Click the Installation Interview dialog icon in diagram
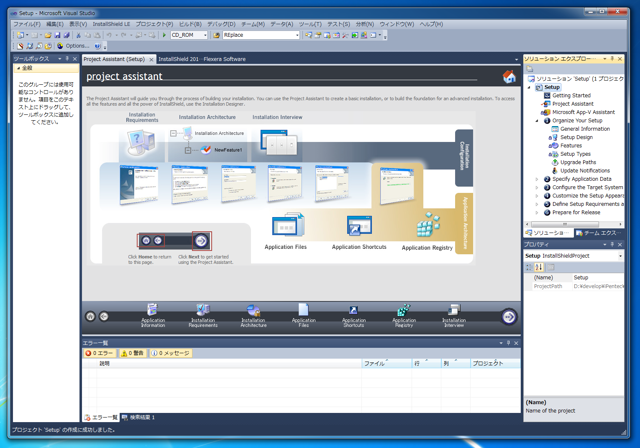 tap(279, 142)
